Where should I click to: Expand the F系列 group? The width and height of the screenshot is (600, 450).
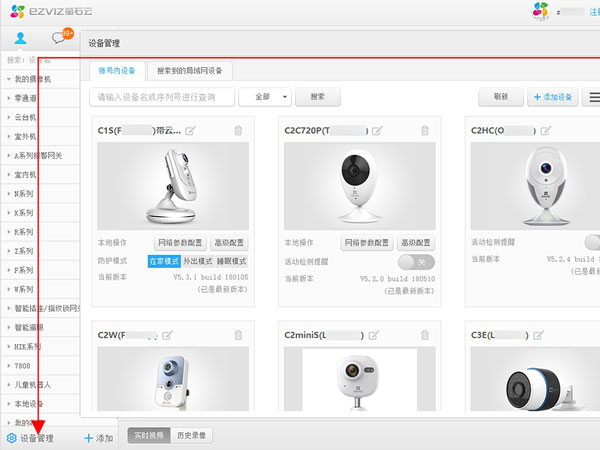pyautogui.click(x=8, y=271)
